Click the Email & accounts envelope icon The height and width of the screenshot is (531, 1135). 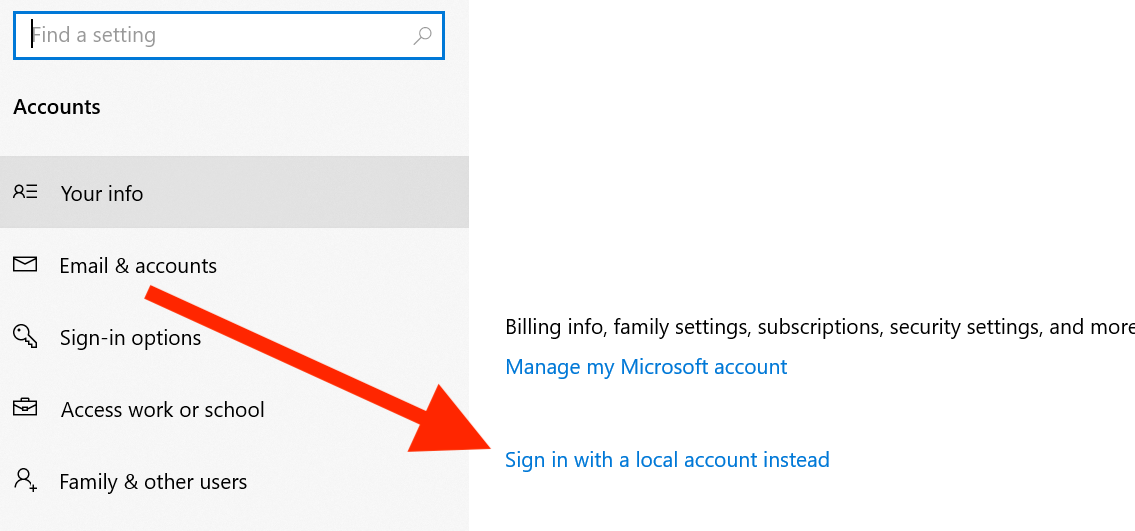[x=25, y=264]
